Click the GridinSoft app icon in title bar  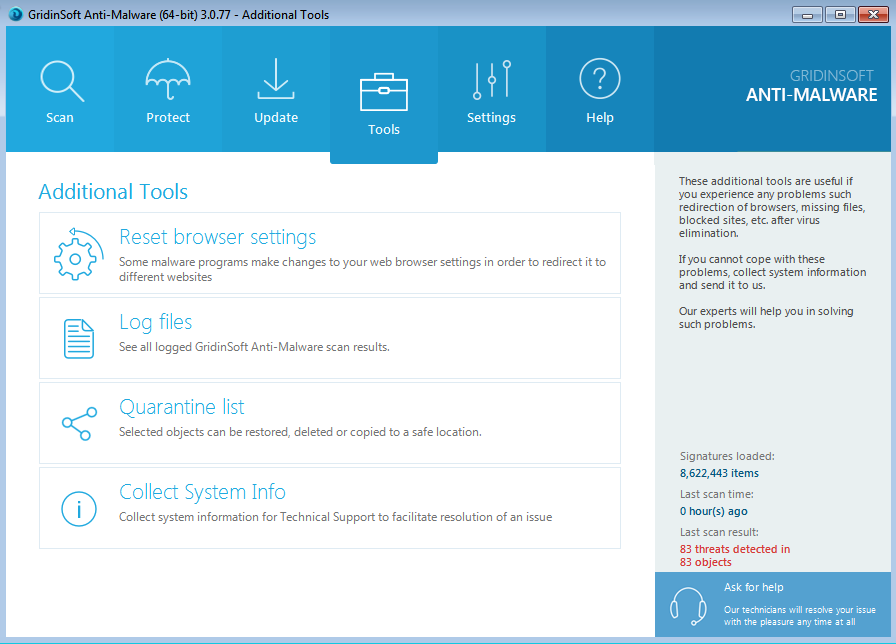pos(15,14)
